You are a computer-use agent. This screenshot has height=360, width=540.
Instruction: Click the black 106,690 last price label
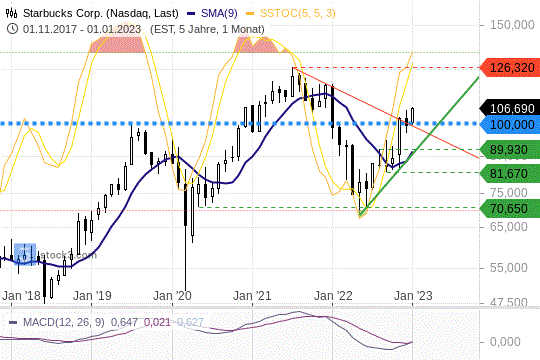(510, 108)
